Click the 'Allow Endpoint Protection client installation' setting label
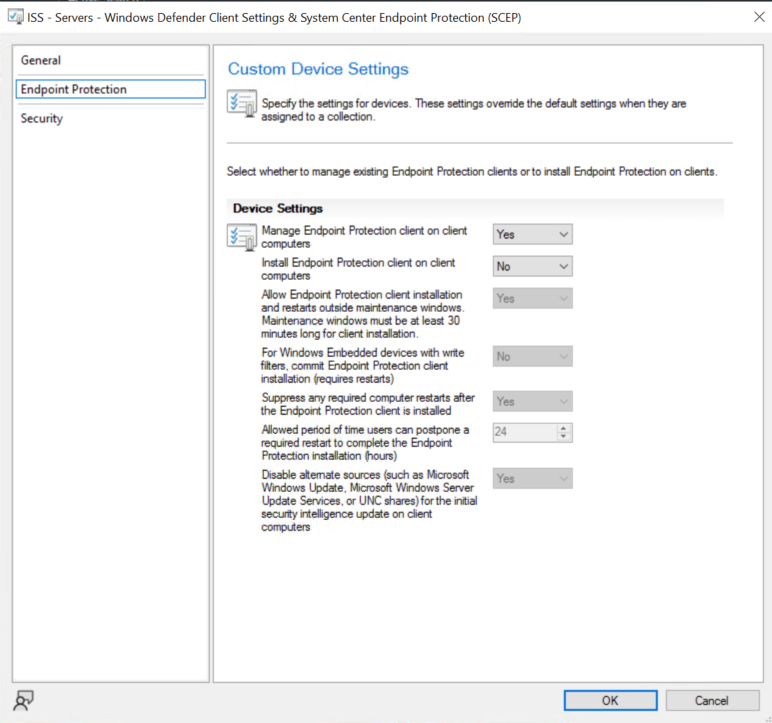The width and height of the screenshot is (772, 723). [x=363, y=314]
